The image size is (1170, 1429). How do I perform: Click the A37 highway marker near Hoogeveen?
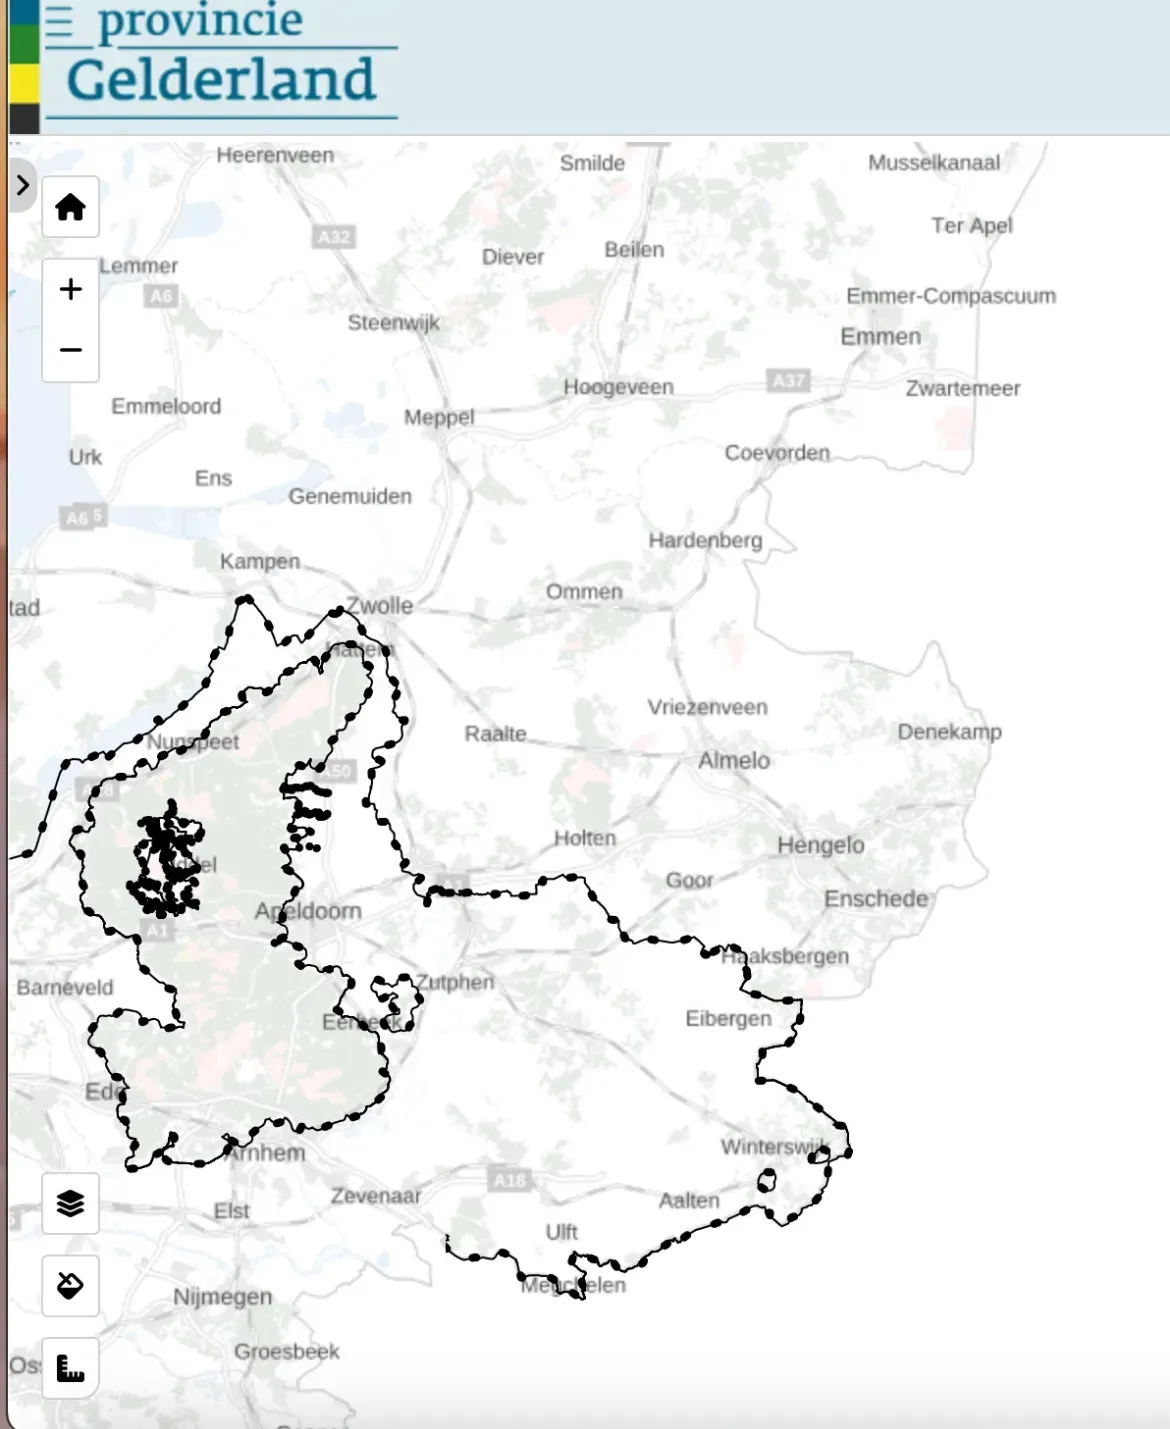coord(788,380)
